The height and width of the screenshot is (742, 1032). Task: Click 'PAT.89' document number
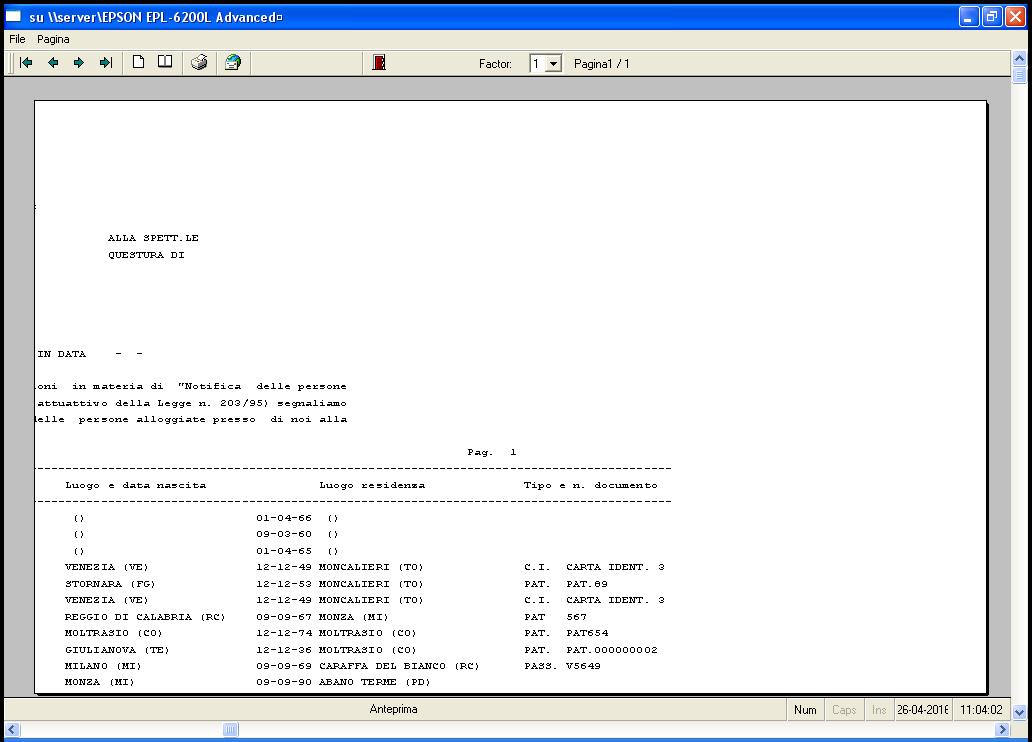(x=587, y=584)
